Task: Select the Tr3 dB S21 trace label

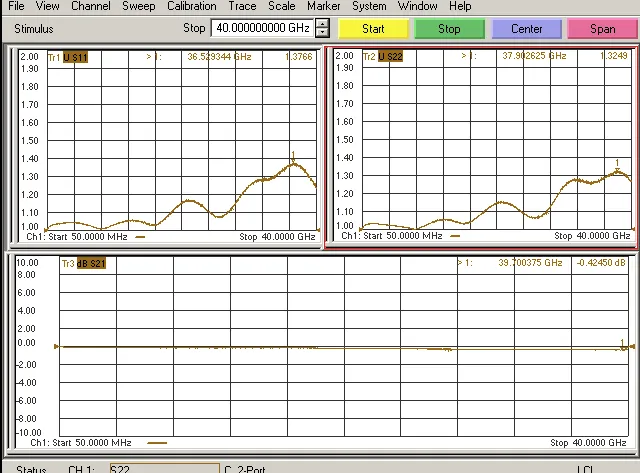Action: pyautogui.click(x=84, y=264)
